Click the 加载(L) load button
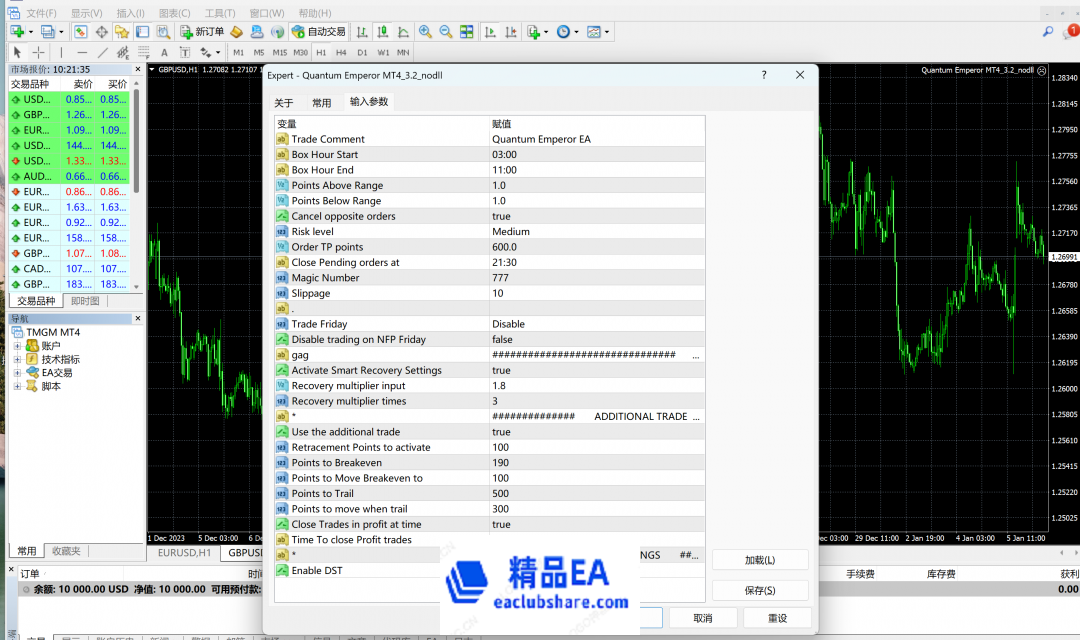The height and width of the screenshot is (640, 1080). click(759, 560)
